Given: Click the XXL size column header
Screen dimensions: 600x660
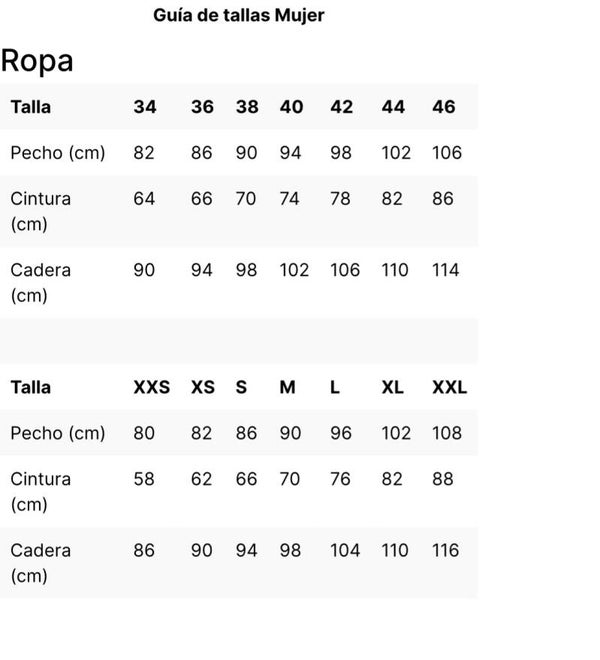Looking at the screenshot, I should (450, 387).
